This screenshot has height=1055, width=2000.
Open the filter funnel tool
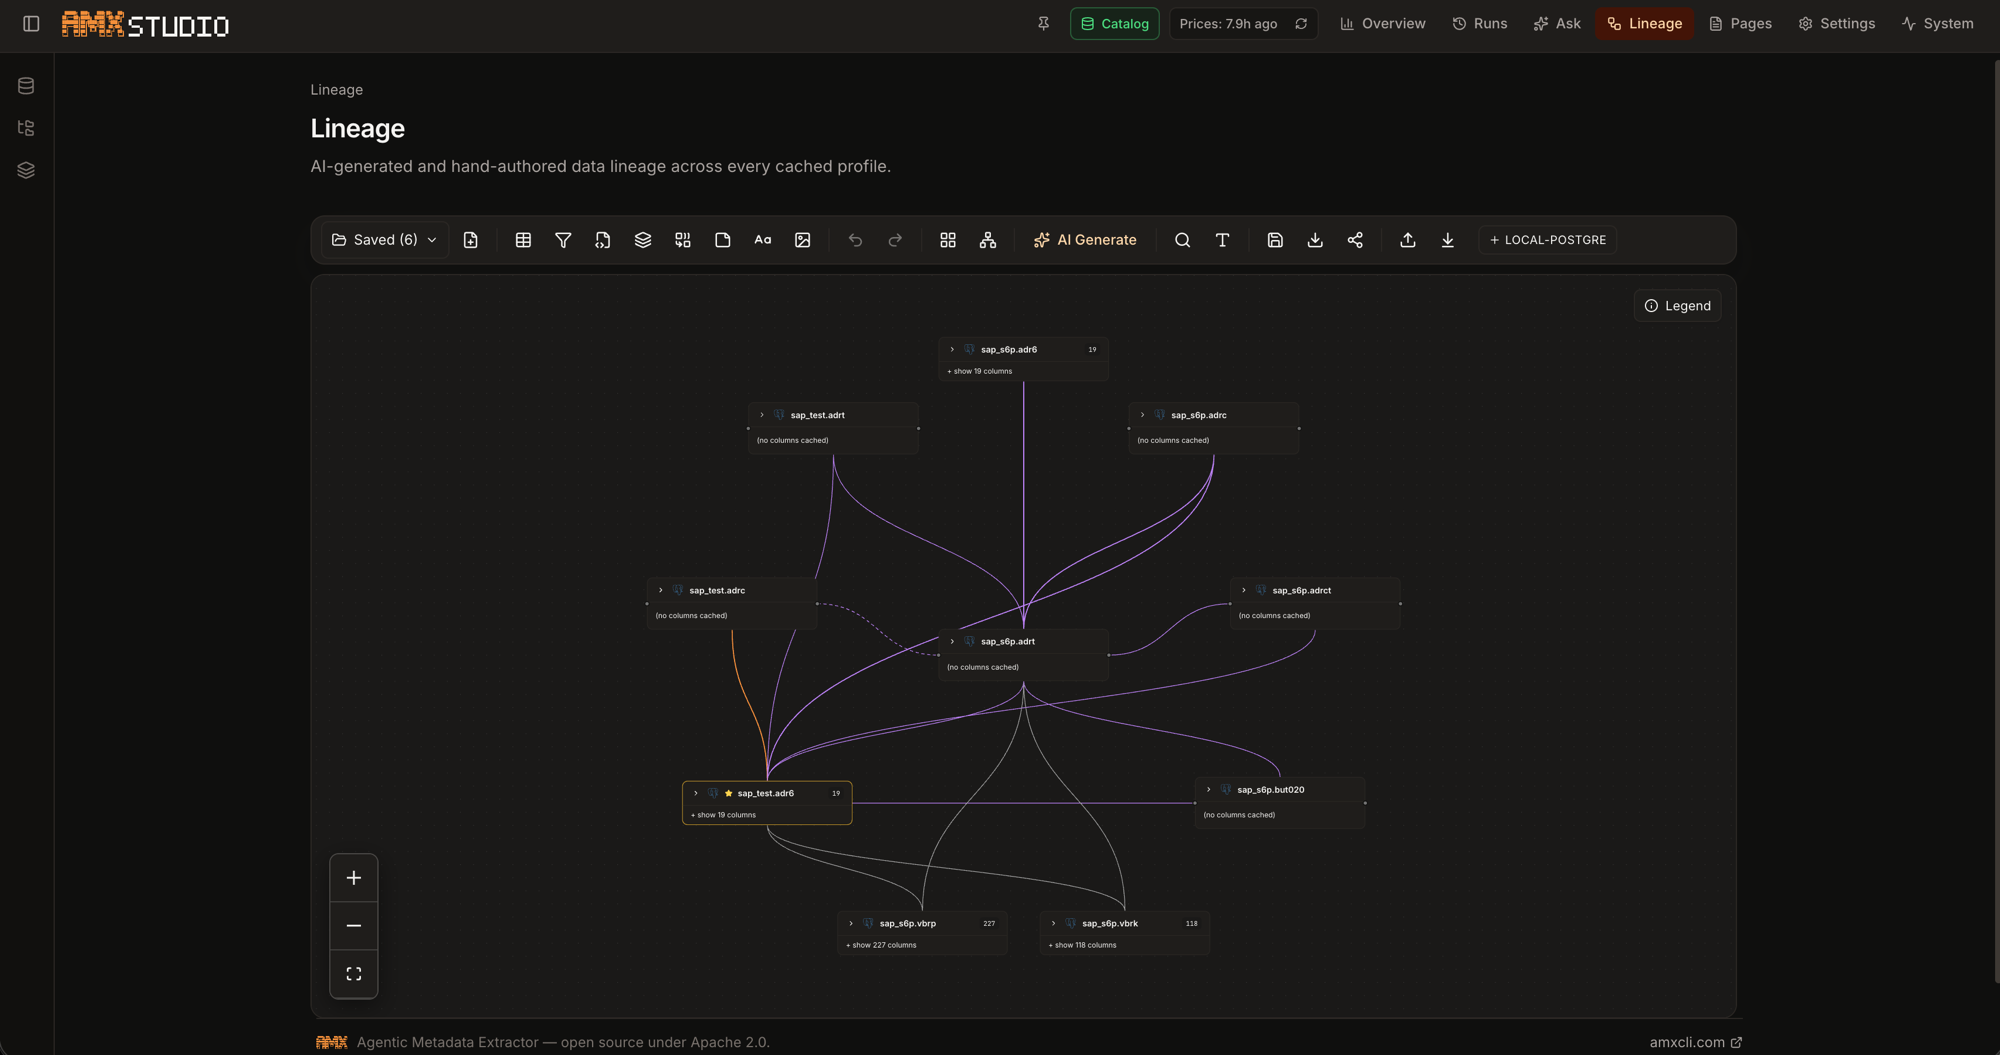point(563,240)
